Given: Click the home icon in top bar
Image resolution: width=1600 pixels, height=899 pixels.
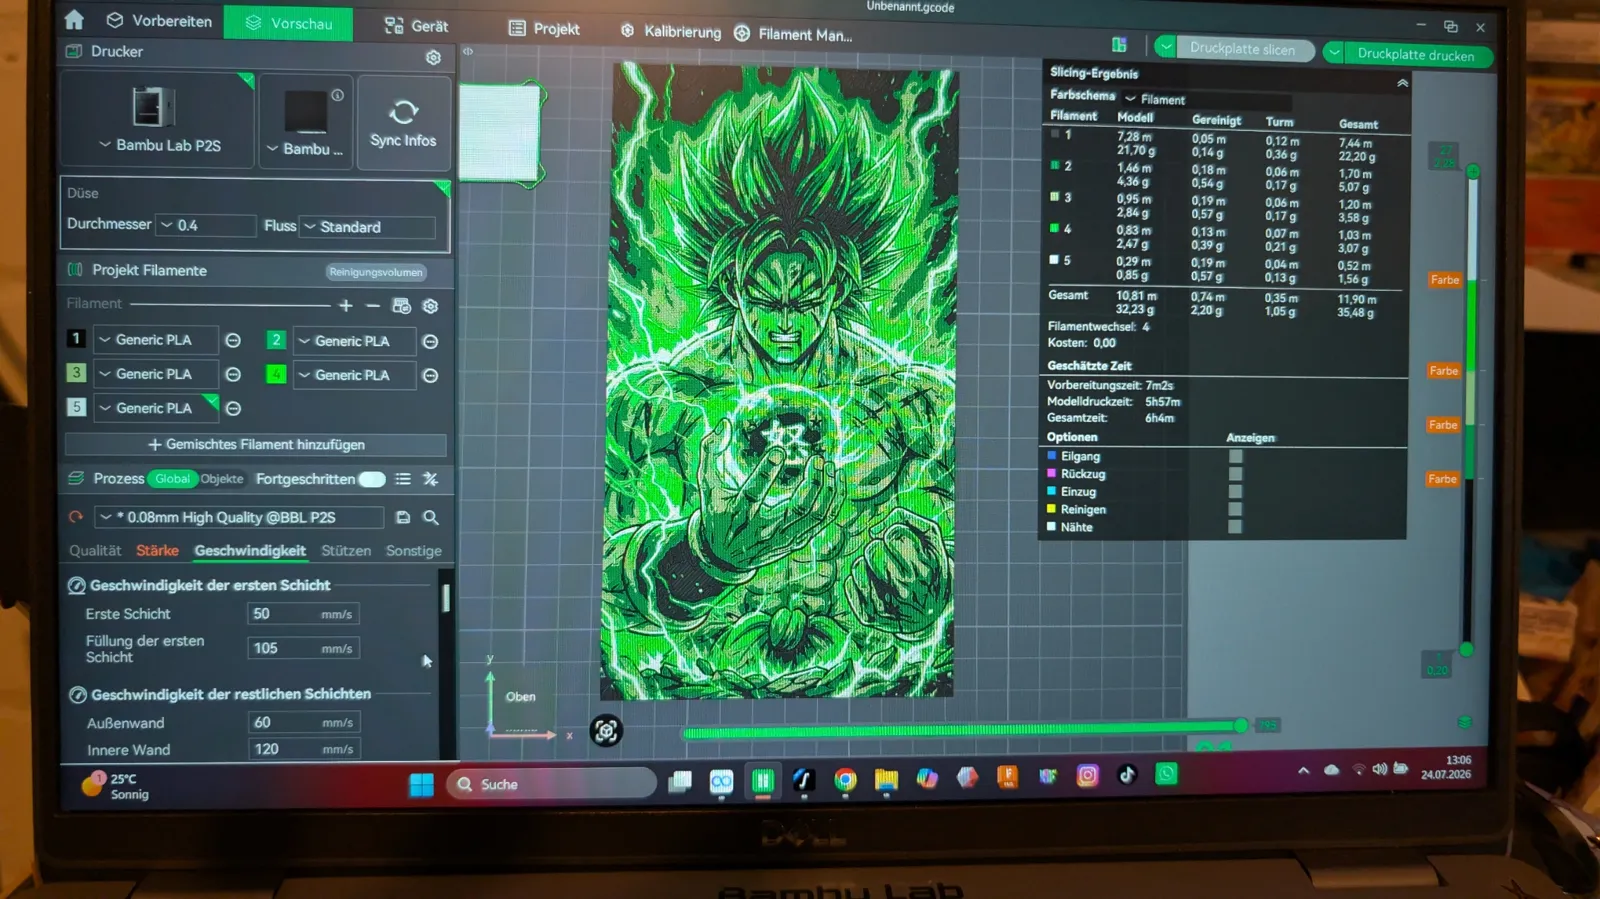Looking at the screenshot, I should [x=74, y=19].
